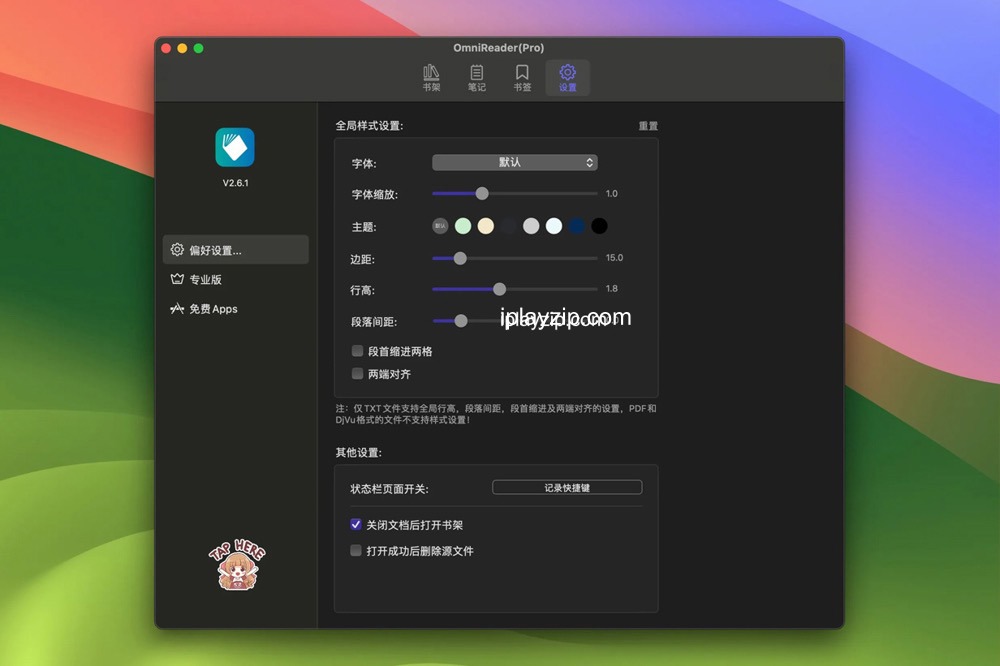Click the V2.6.1 version label
The image size is (1000, 666).
235,183
